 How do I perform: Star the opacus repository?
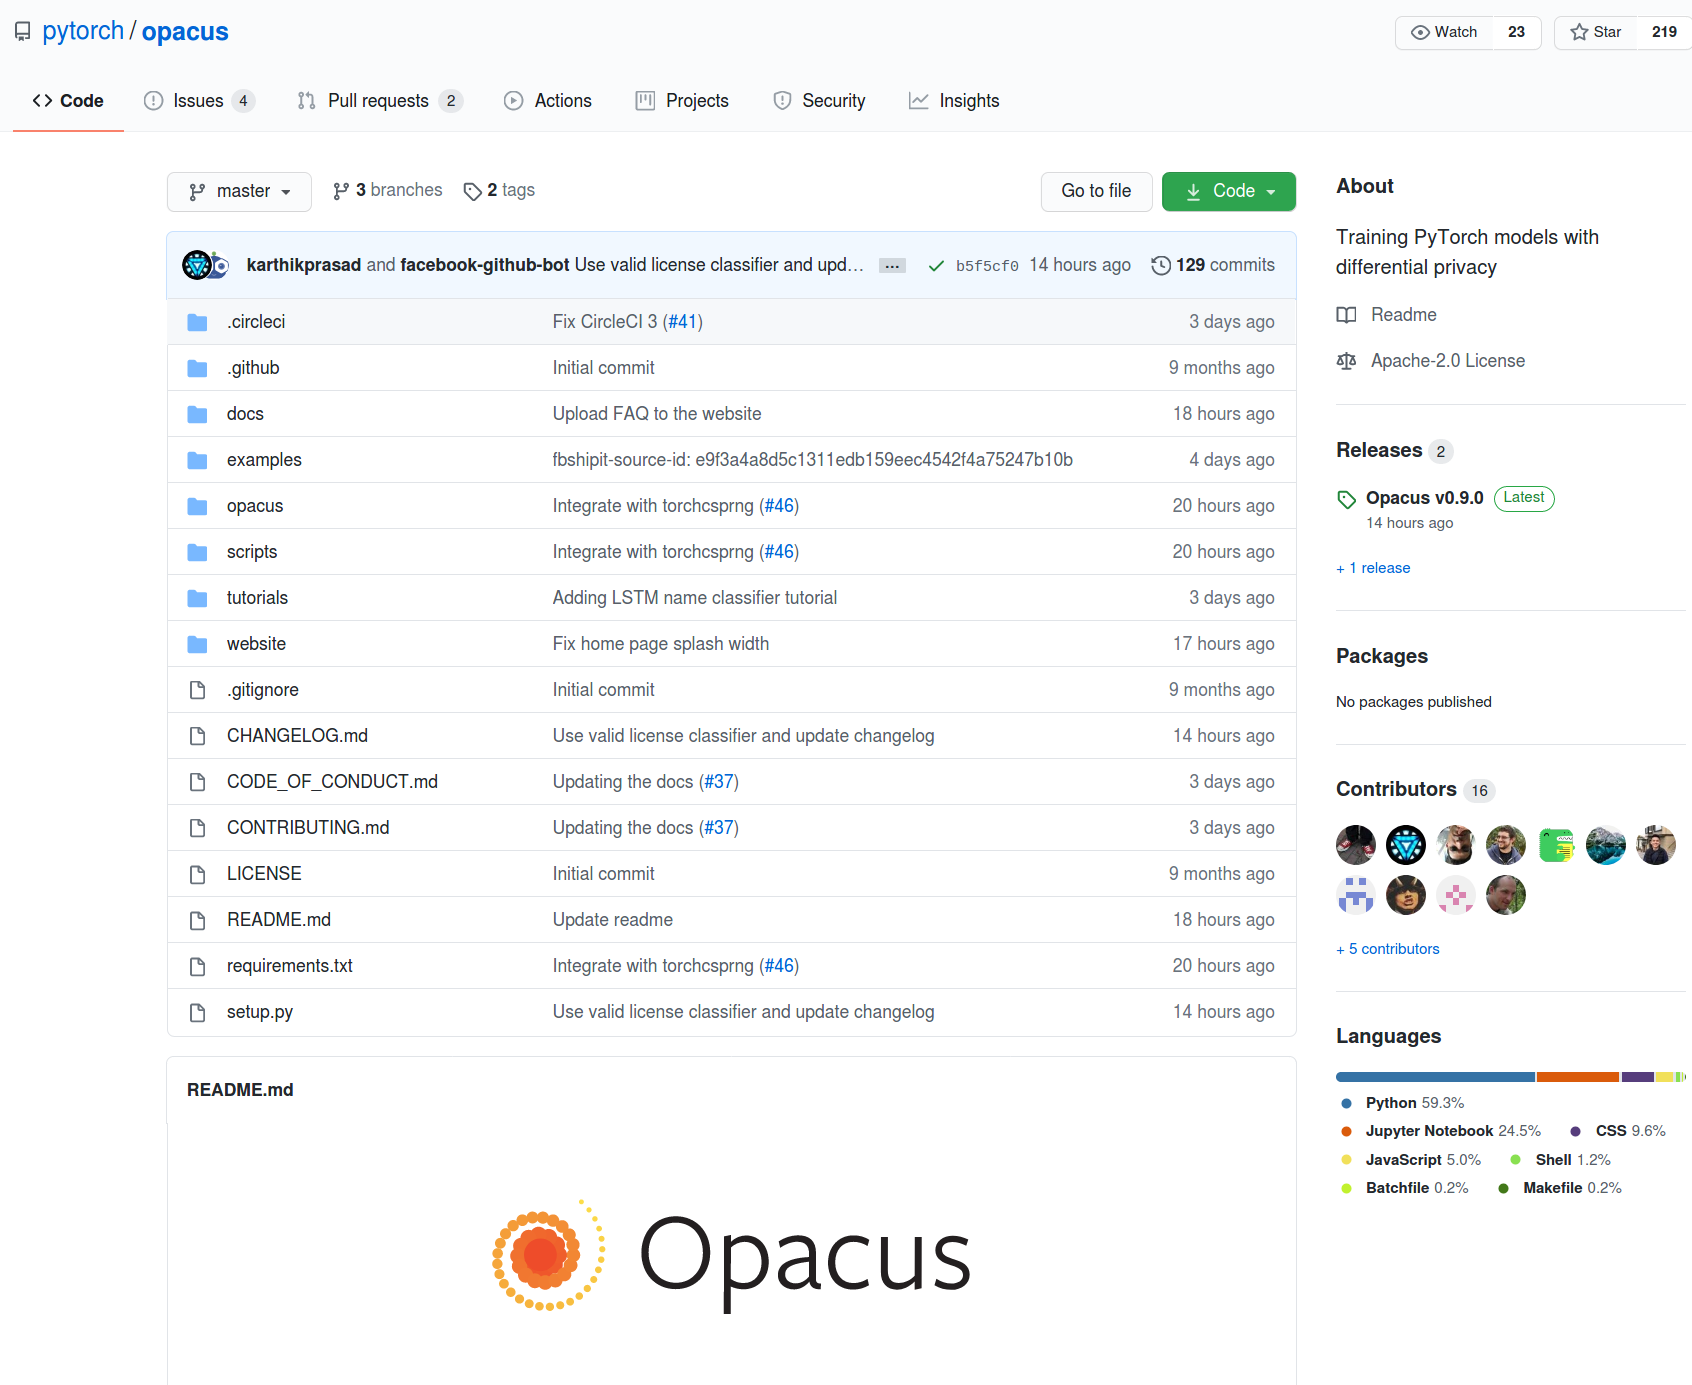[1596, 32]
